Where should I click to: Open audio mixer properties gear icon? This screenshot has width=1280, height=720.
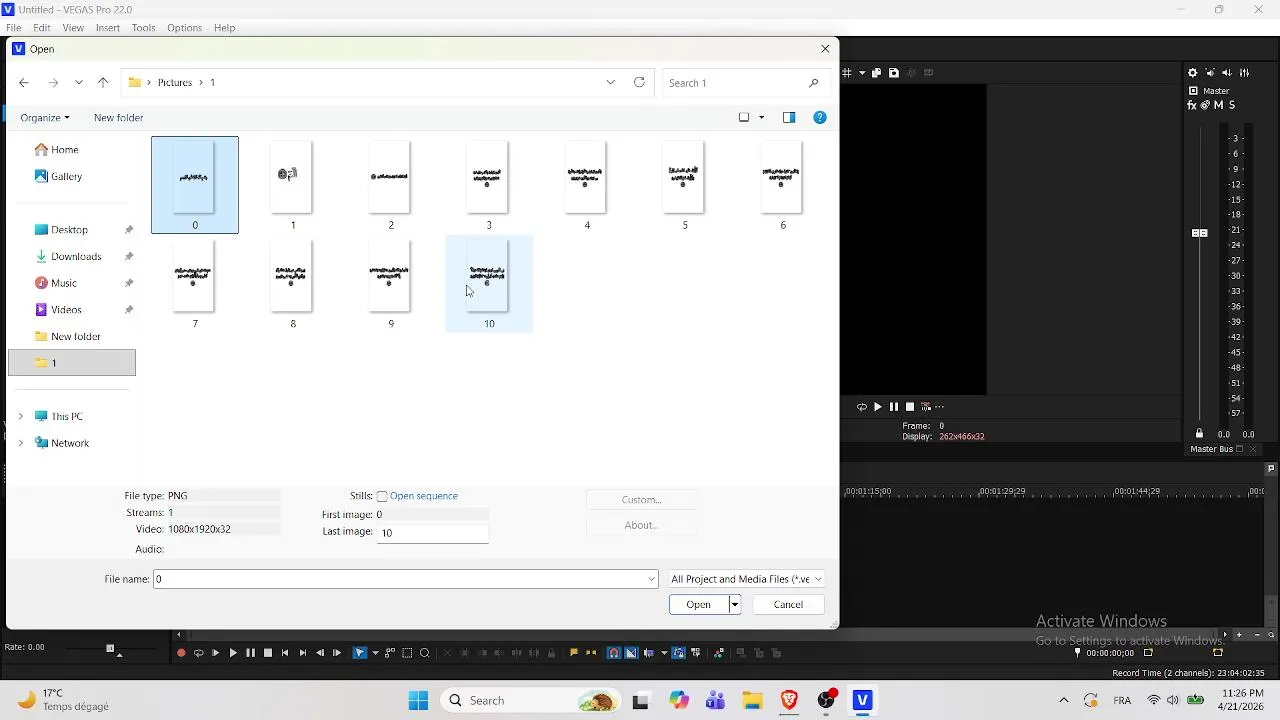click(x=1192, y=73)
